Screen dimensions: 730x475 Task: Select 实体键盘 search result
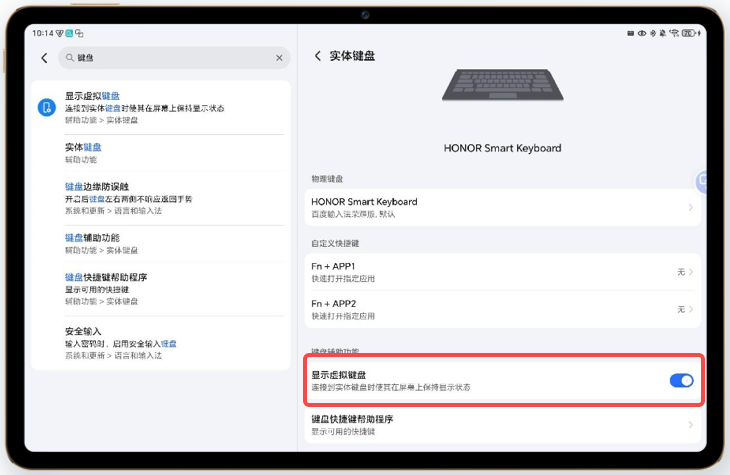[x=160, y=152]
